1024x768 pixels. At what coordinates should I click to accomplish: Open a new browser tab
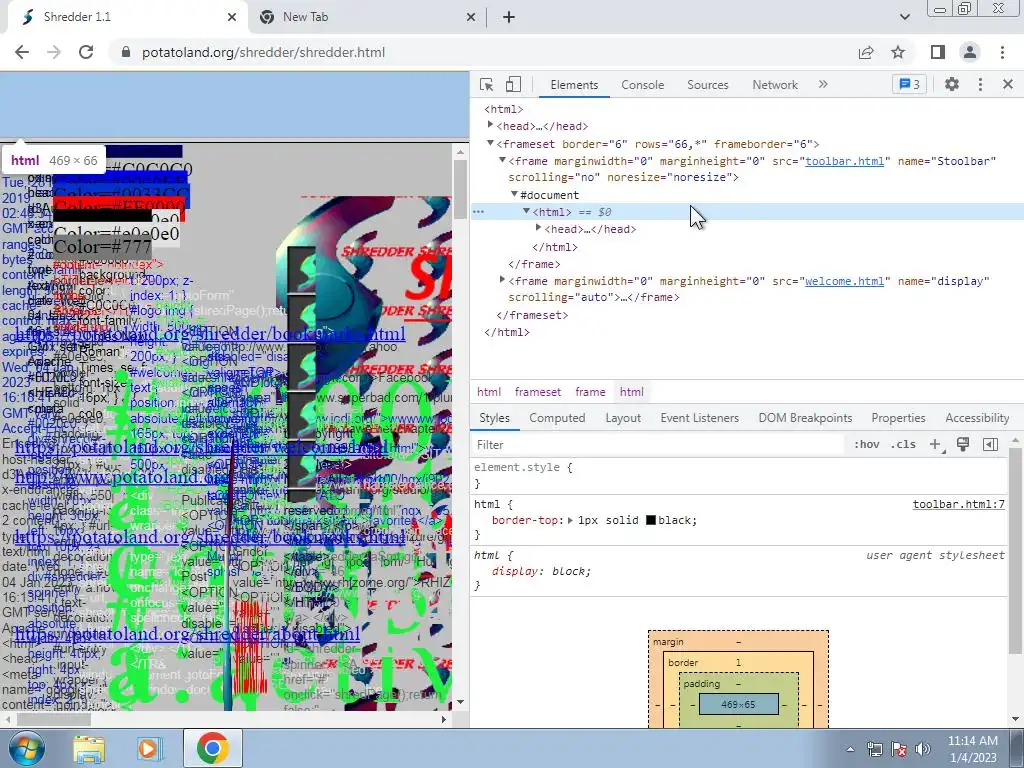tap(509, 17)
